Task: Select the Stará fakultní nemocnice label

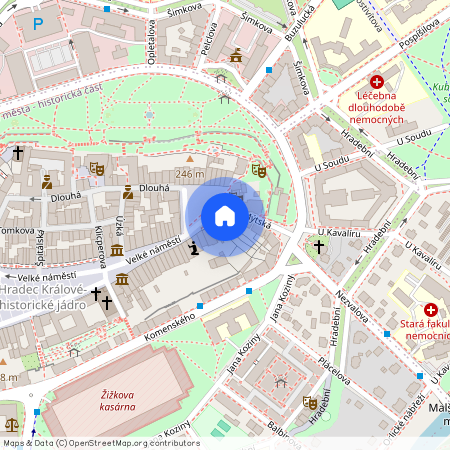Action: click(x=425, y=330)
